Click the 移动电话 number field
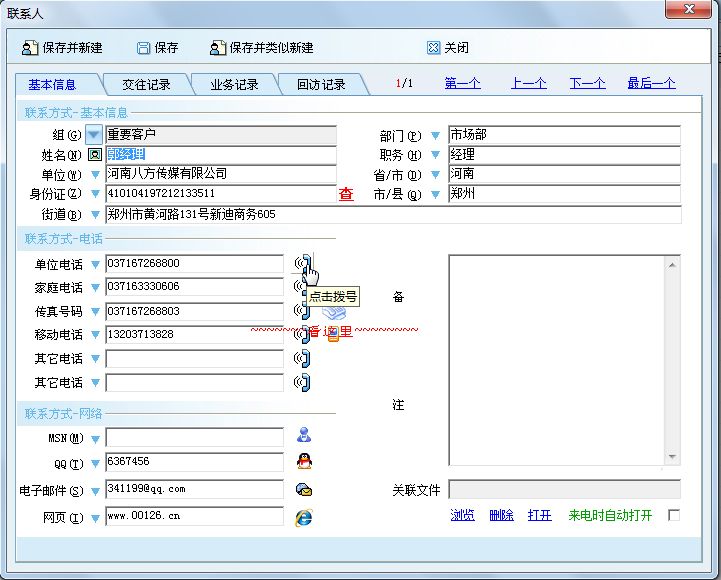The height and width of the screenshot is (580, 721). pyautogui.click(x=194, y=335)
